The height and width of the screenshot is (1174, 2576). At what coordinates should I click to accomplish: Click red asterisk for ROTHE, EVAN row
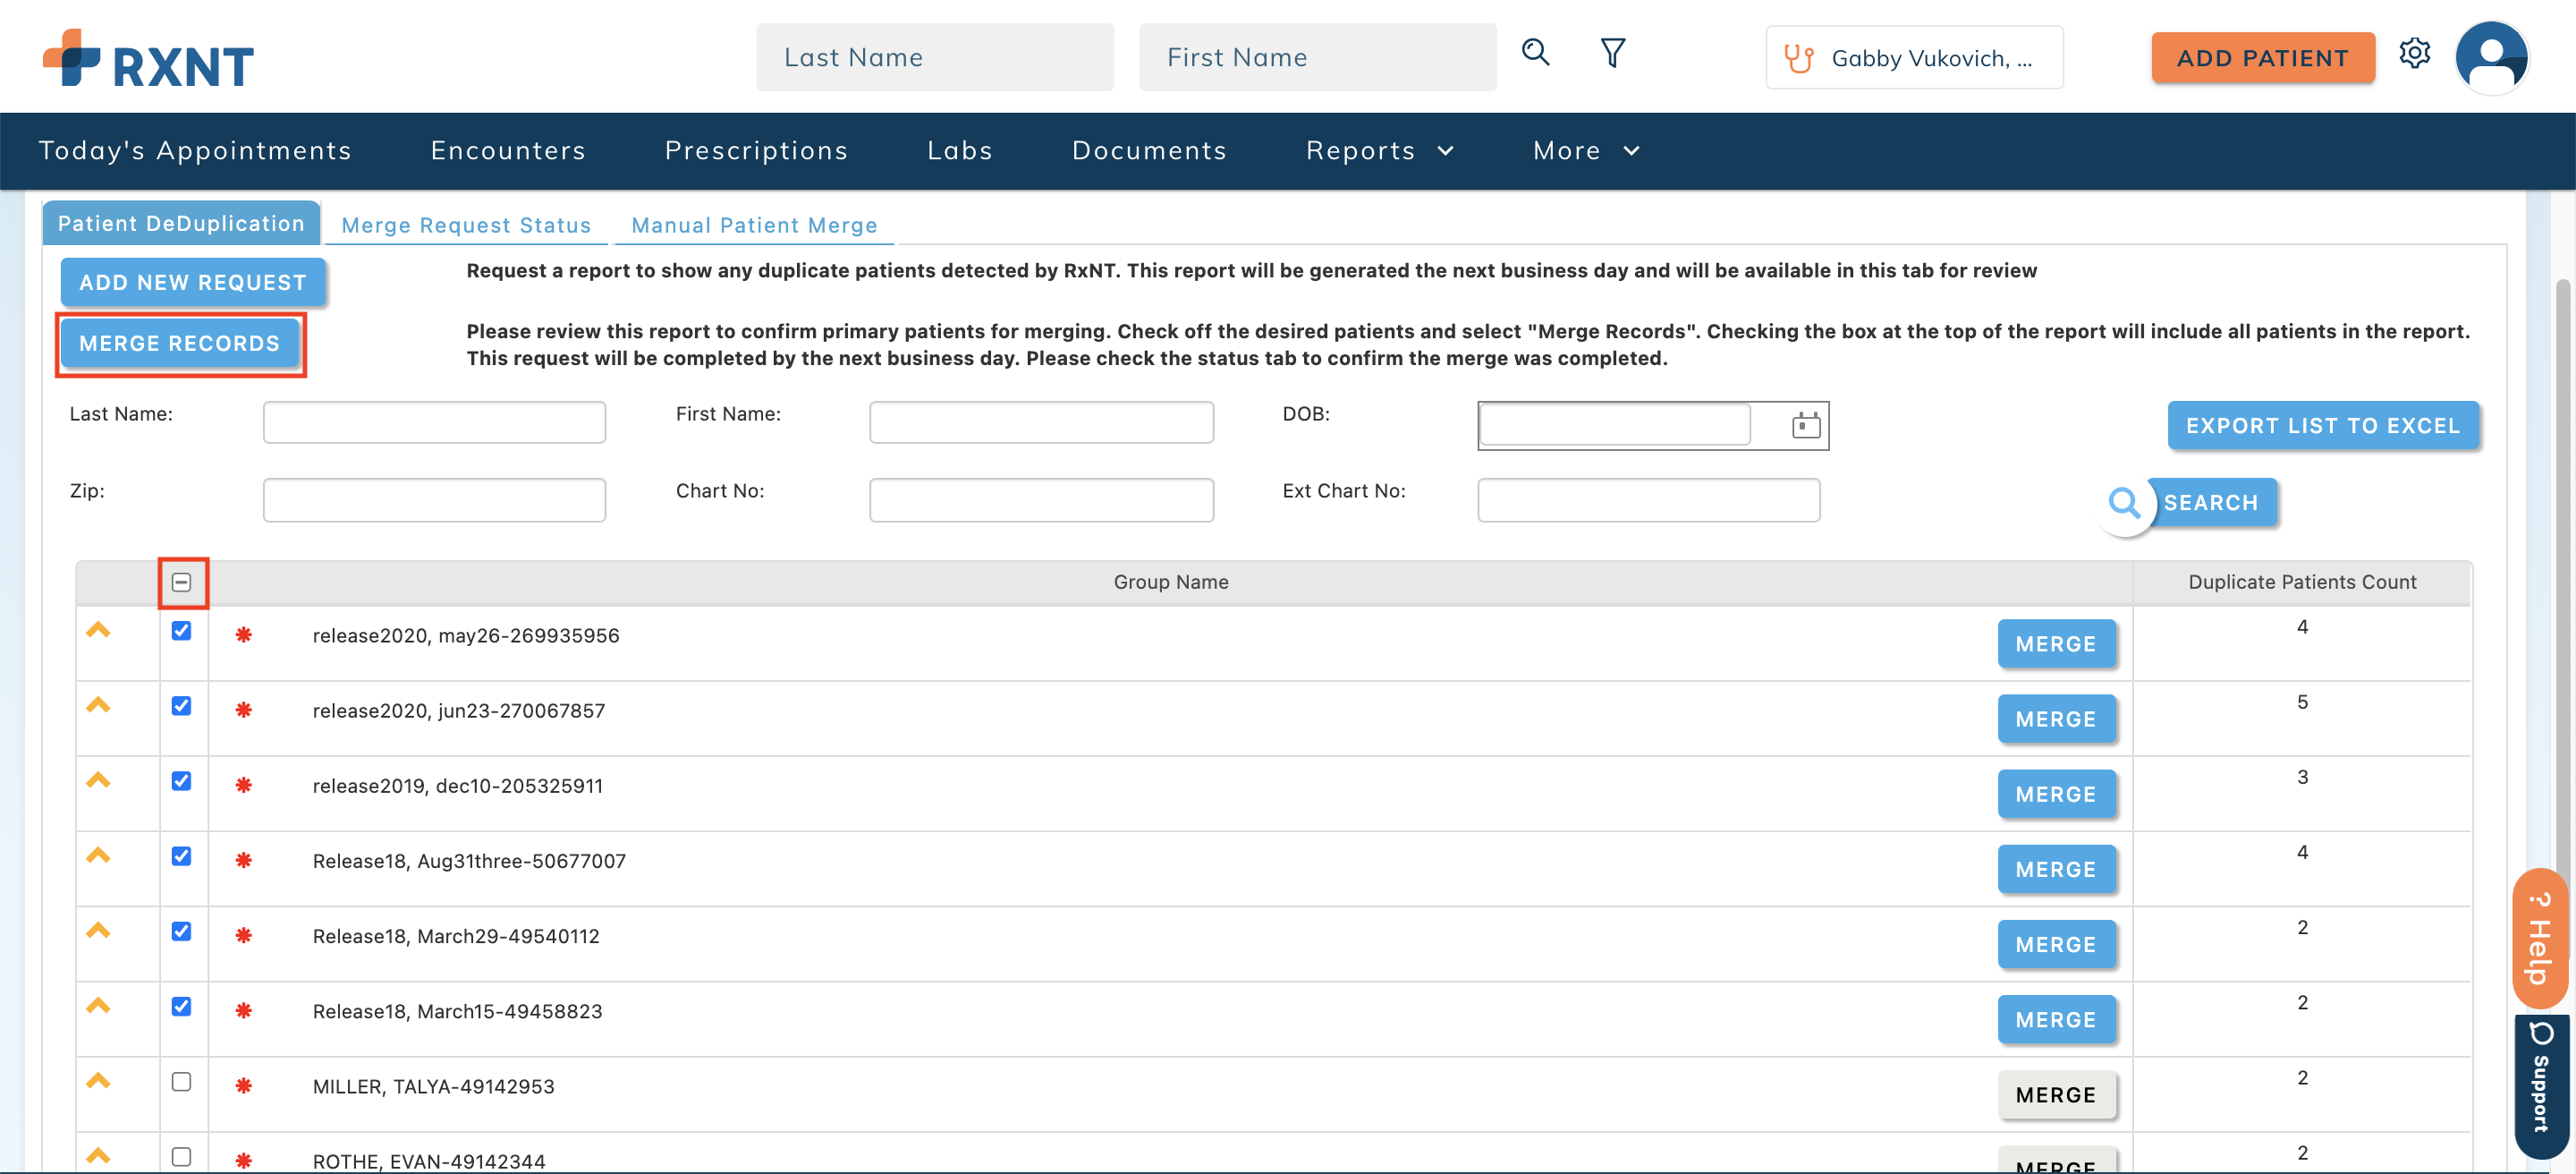click(243, 1160)
